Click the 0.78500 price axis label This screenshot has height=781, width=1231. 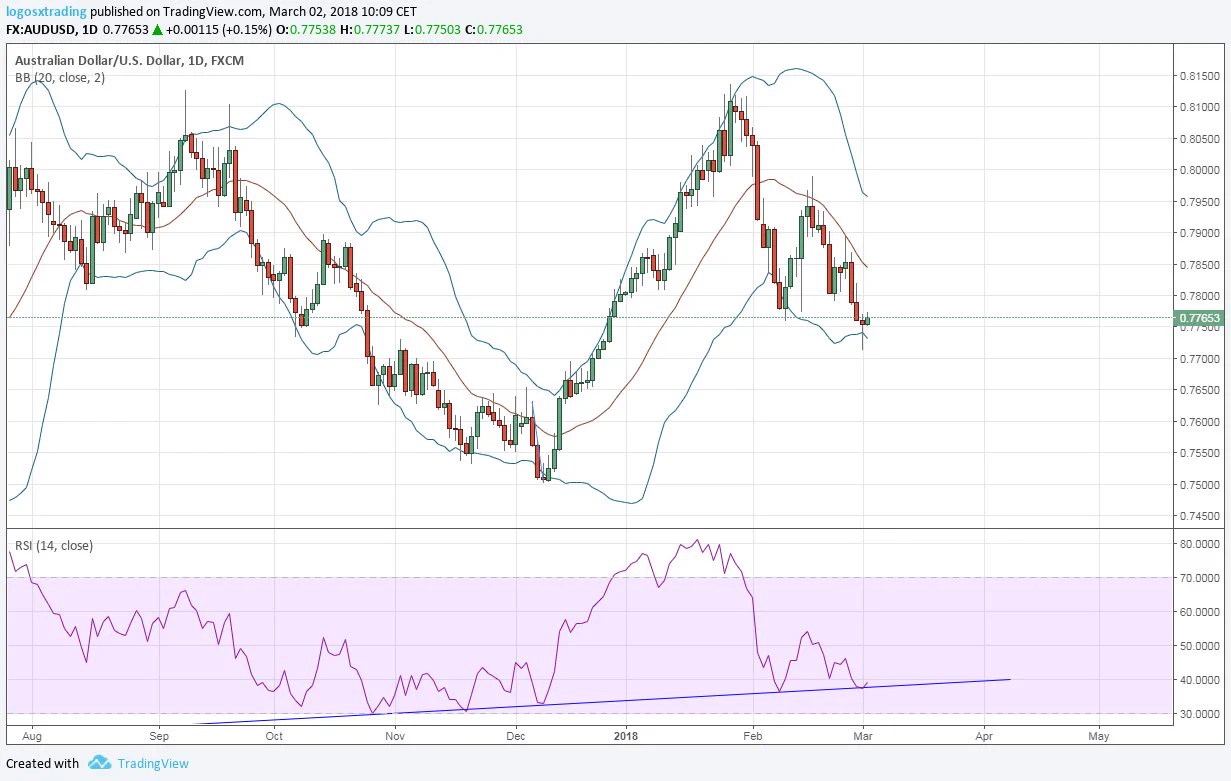click(1200, 265)
